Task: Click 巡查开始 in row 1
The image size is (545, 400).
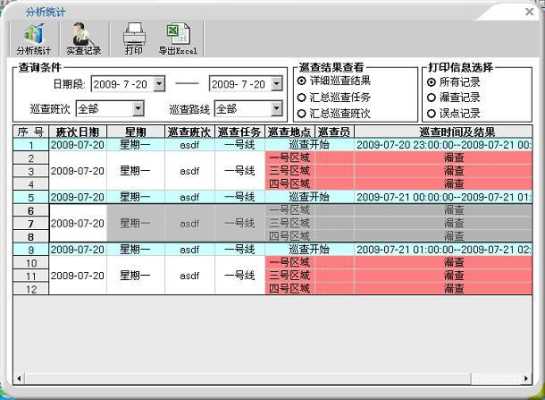Action: point(309,145)
